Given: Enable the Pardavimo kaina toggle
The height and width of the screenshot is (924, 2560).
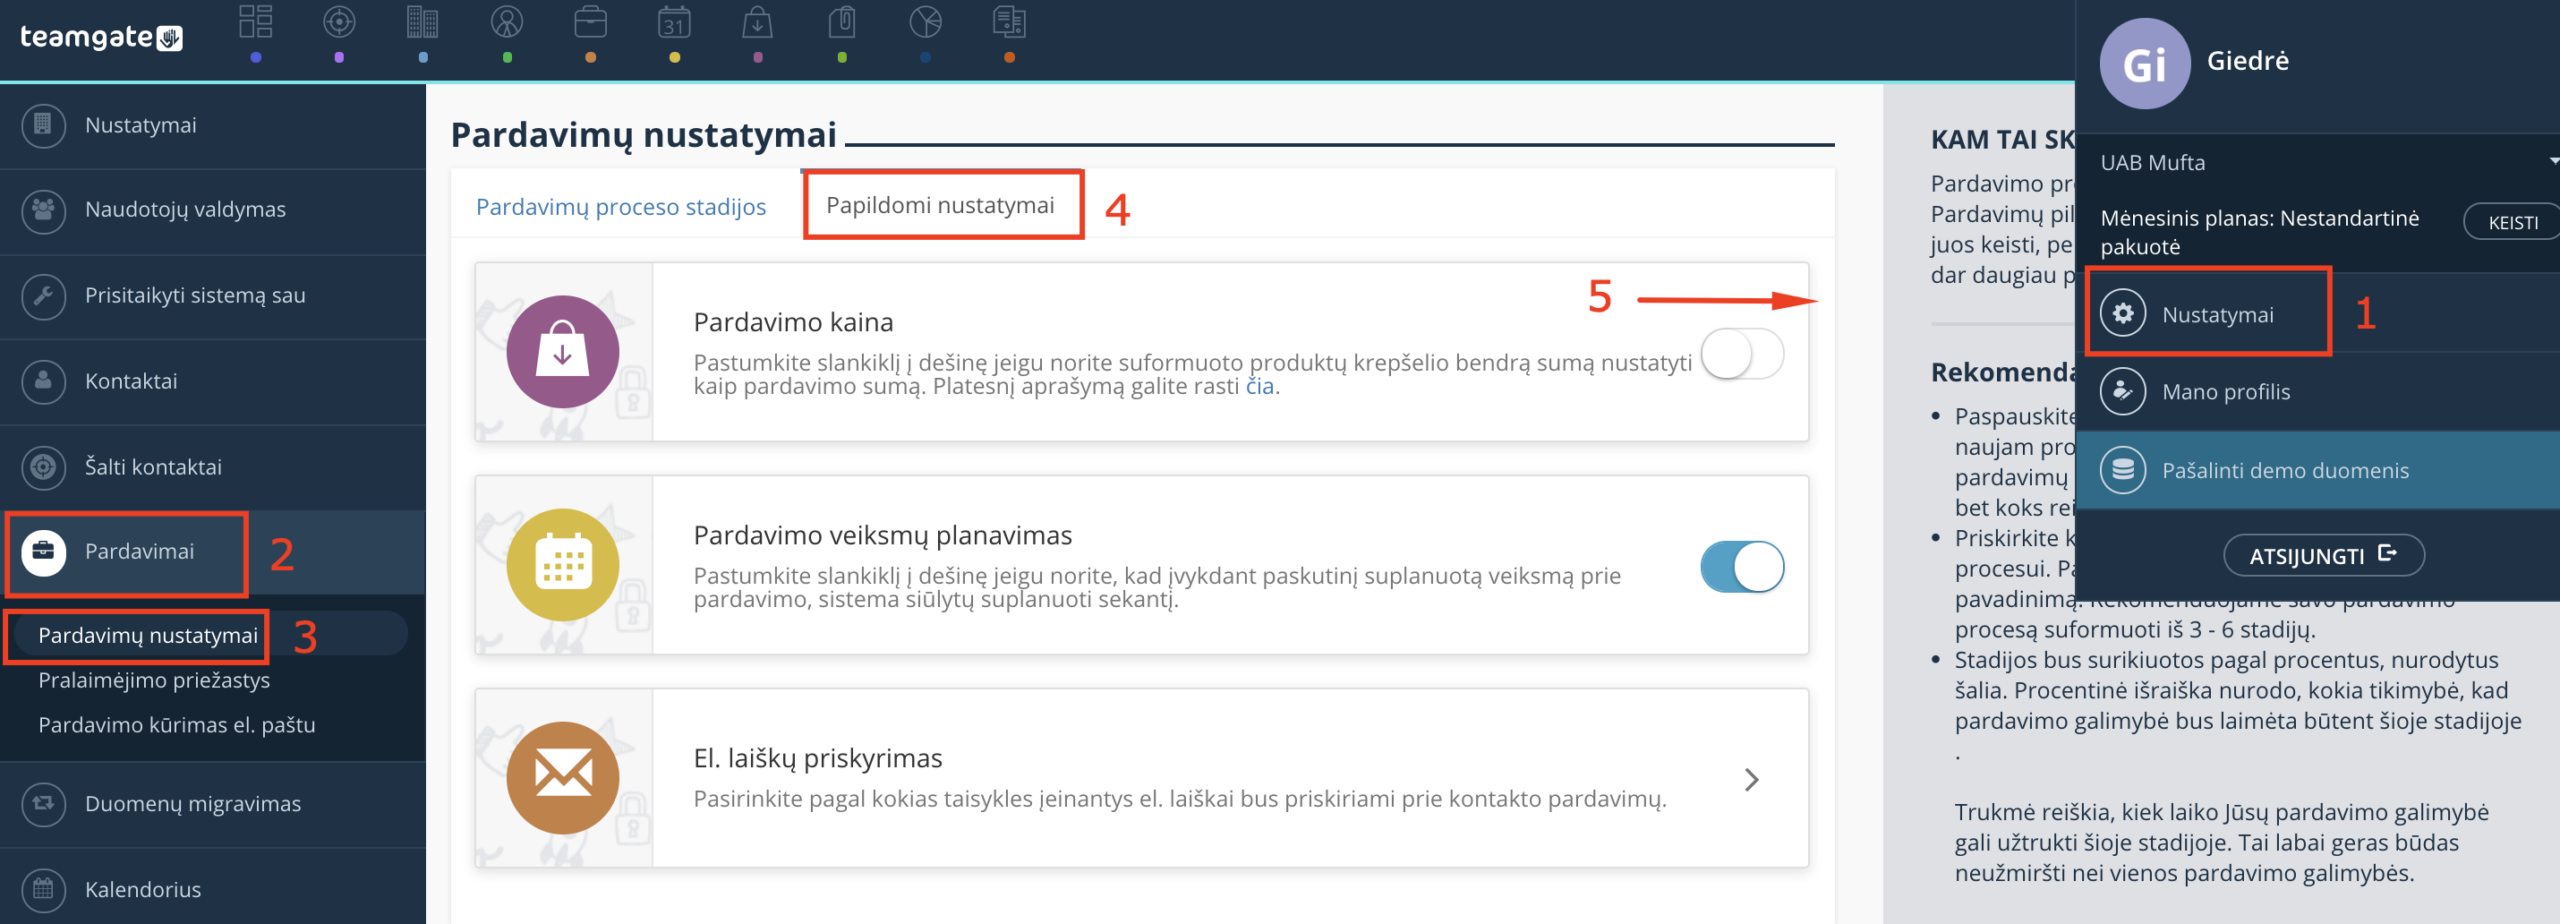Looking at the screenshot, I should point(1742,354).
